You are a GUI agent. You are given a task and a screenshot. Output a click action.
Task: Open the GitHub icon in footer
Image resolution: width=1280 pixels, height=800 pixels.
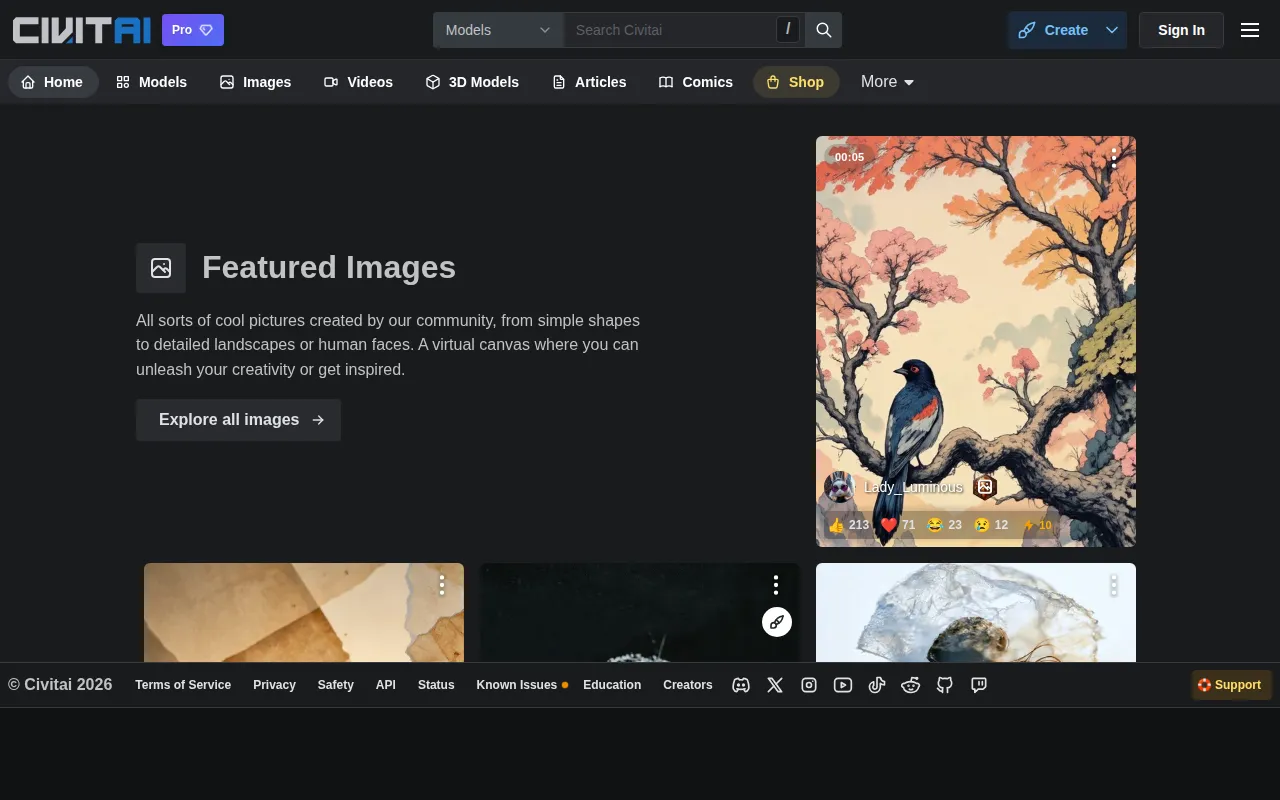tap(945, 685)
